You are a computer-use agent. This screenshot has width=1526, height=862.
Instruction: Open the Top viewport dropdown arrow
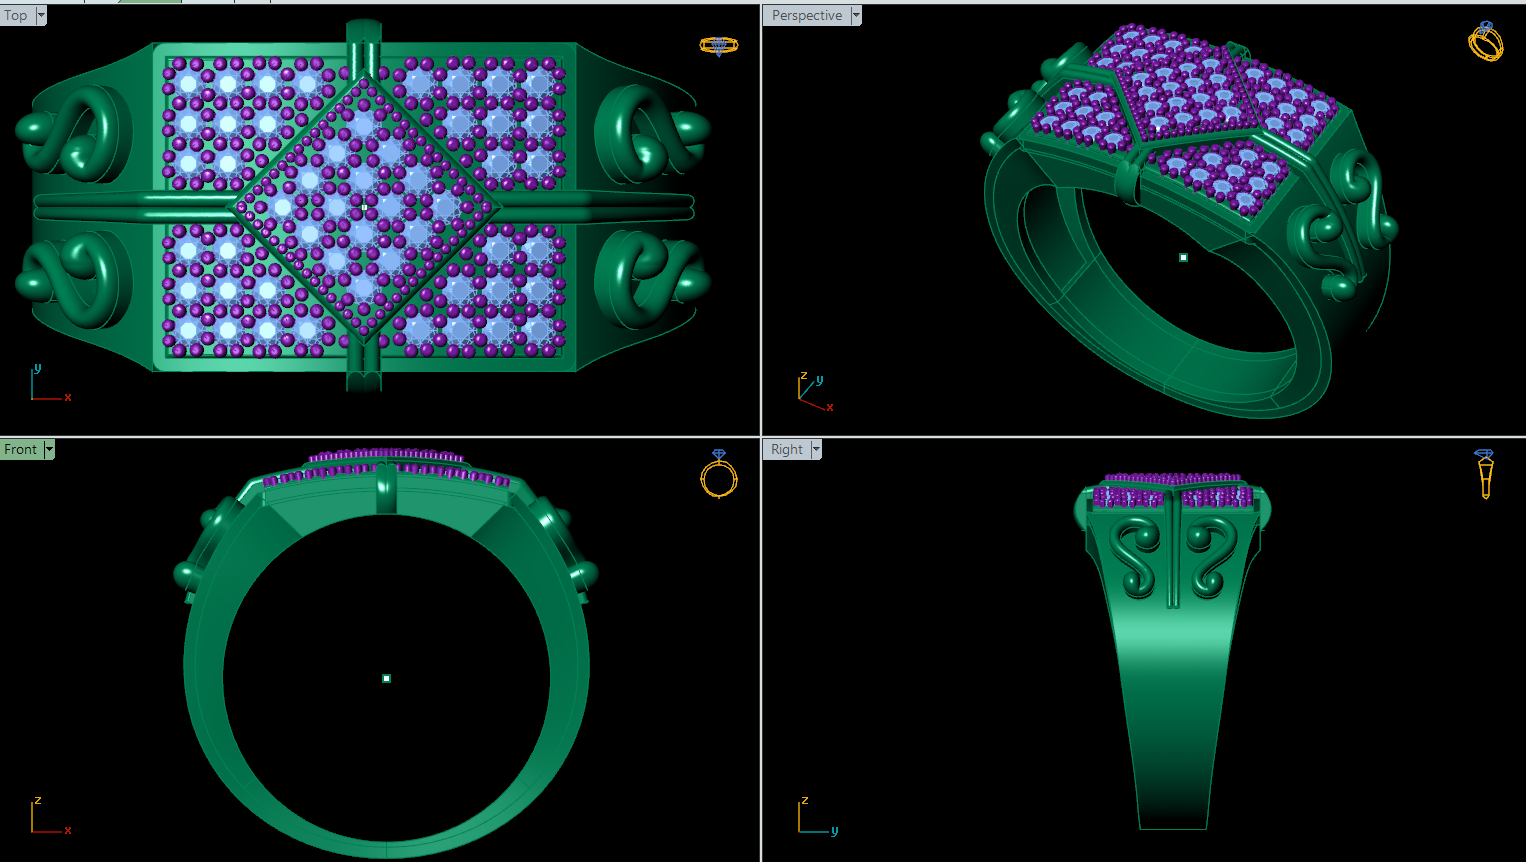[41, 15]
